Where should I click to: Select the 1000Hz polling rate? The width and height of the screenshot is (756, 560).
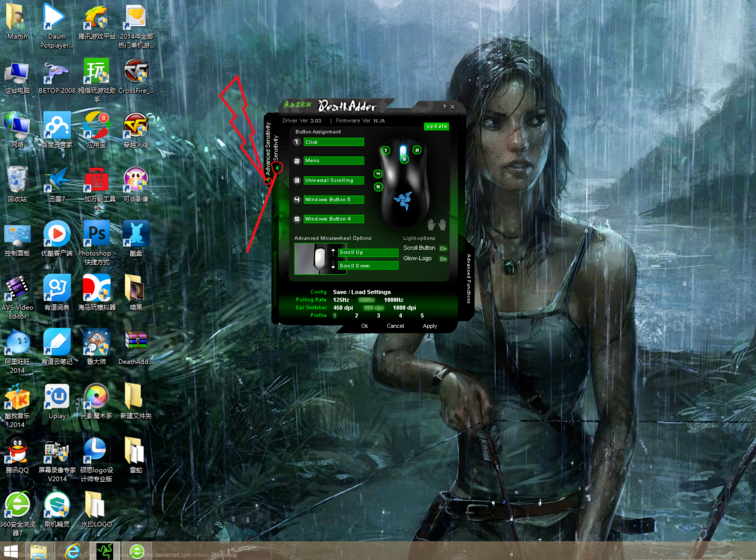pos(393,300)
